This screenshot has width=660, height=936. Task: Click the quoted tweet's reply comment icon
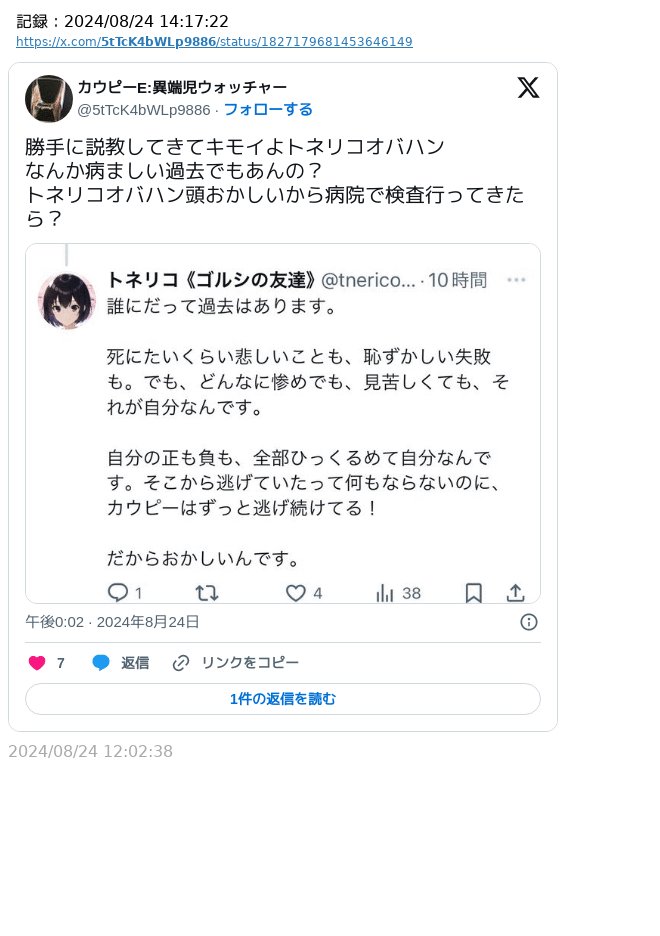tap(118, 593)
